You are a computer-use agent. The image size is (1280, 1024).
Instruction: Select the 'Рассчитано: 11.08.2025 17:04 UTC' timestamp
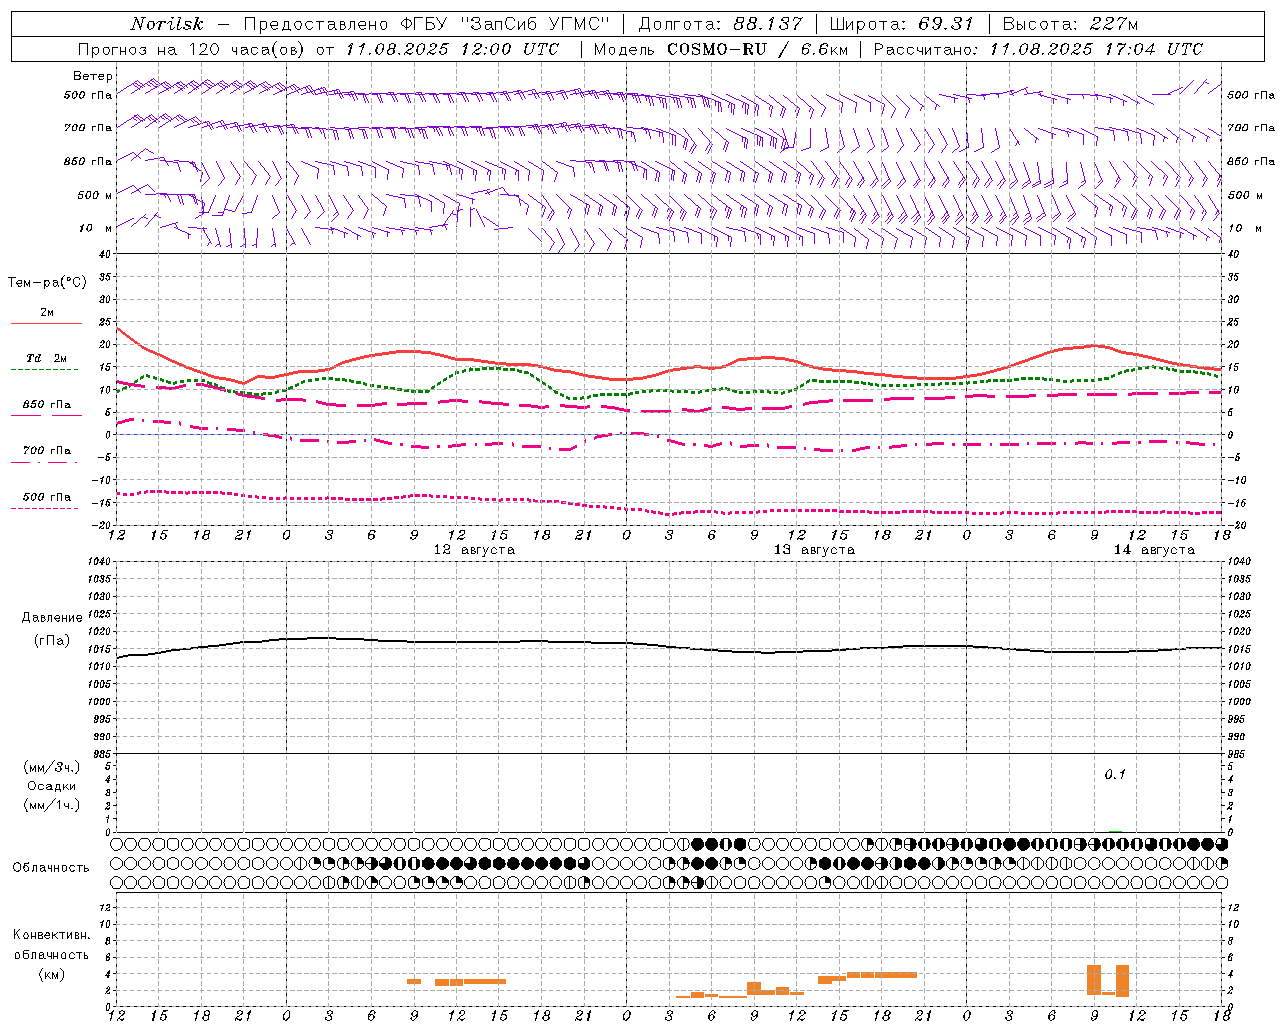click(1038, 49)
